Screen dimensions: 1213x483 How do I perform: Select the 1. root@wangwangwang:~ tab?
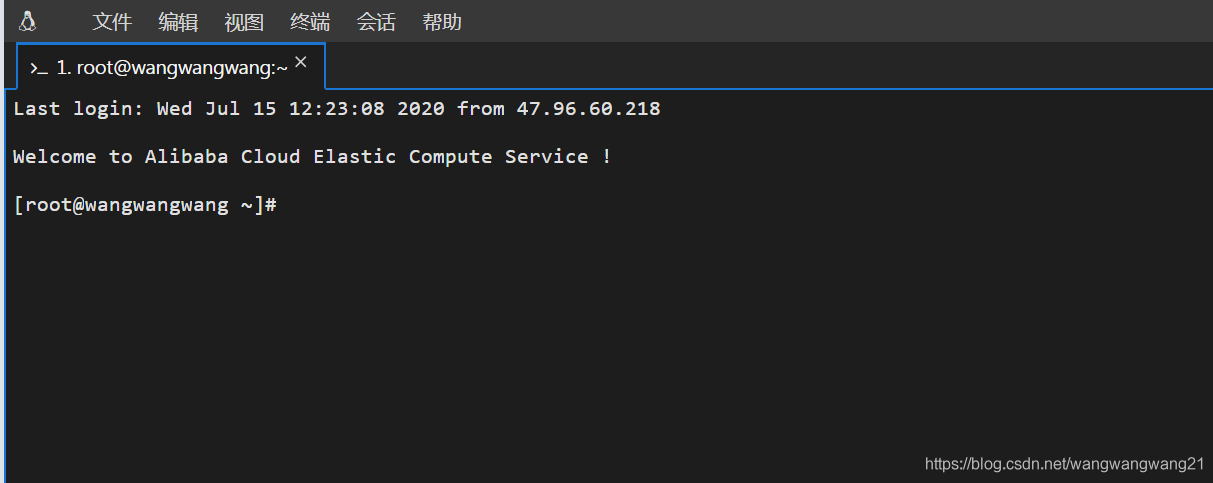(172, 68)
